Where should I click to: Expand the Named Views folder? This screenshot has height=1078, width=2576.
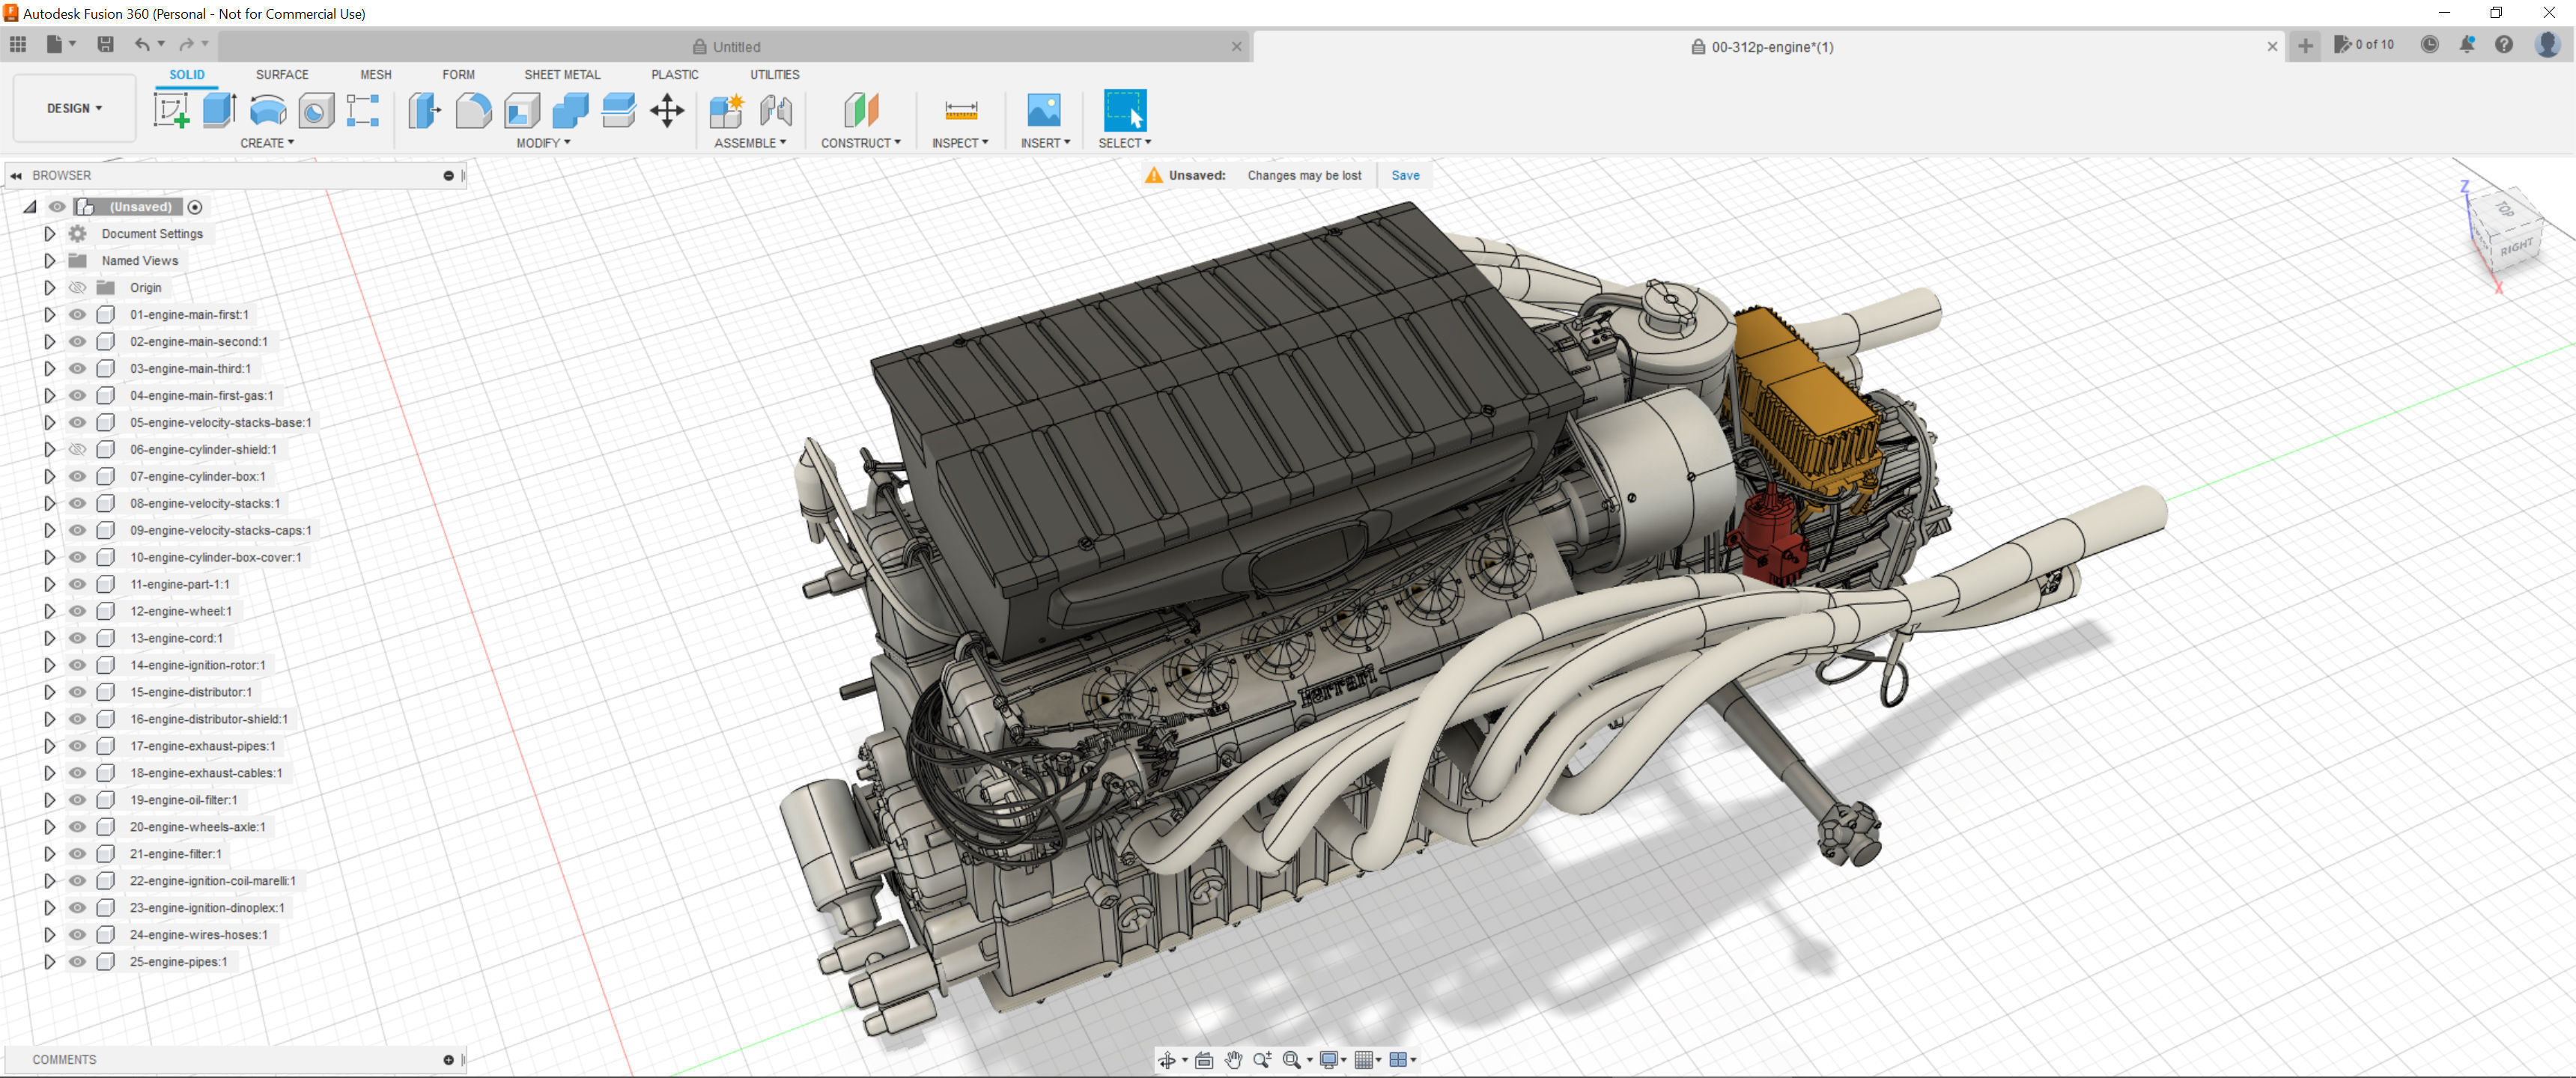pyautogui.click(x=49, y=261)
